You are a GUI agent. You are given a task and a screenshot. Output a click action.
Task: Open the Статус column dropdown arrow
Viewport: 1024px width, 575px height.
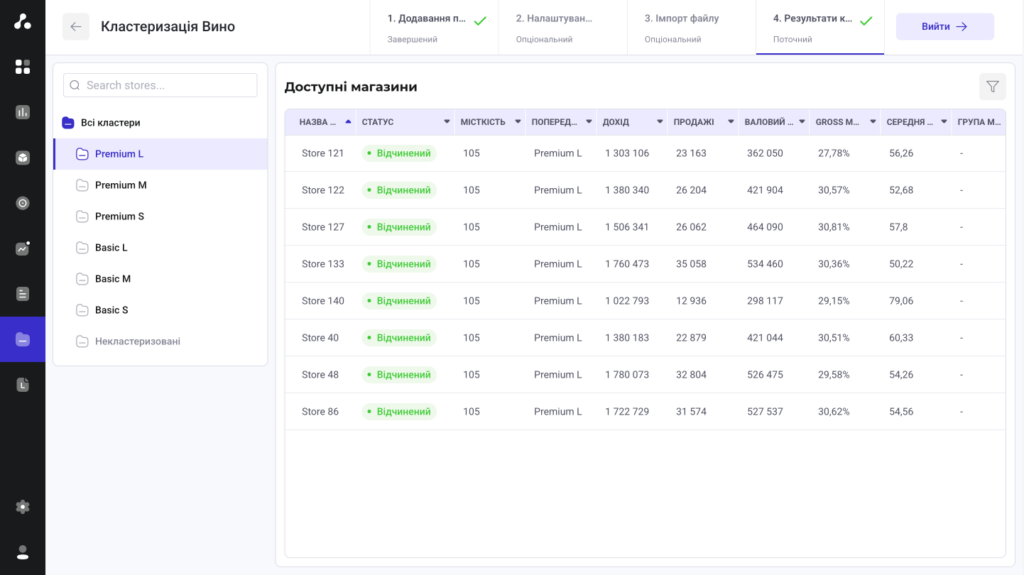coord(447,122)
